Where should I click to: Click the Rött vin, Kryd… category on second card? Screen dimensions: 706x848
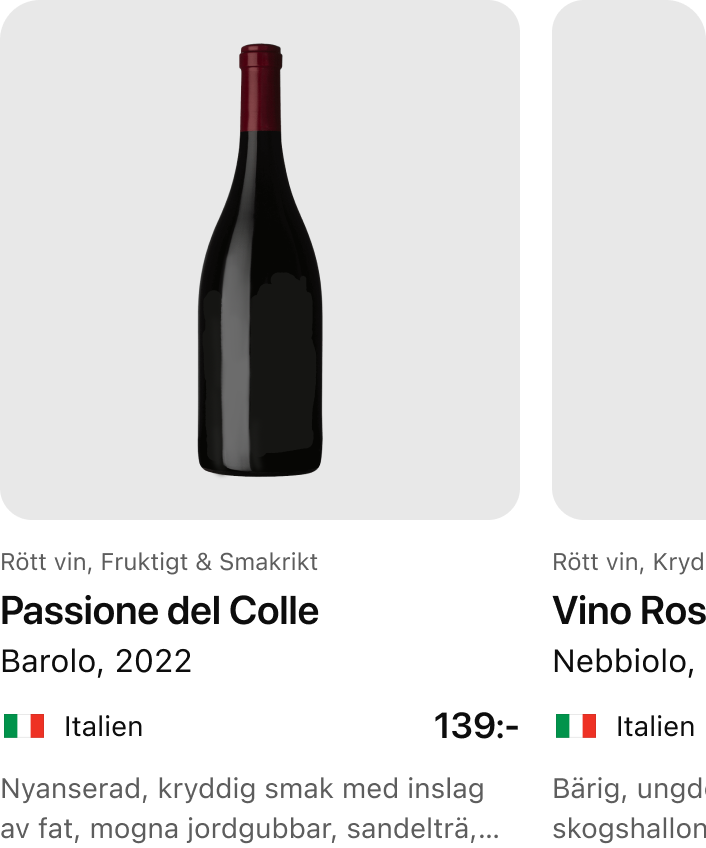point(629,562)
